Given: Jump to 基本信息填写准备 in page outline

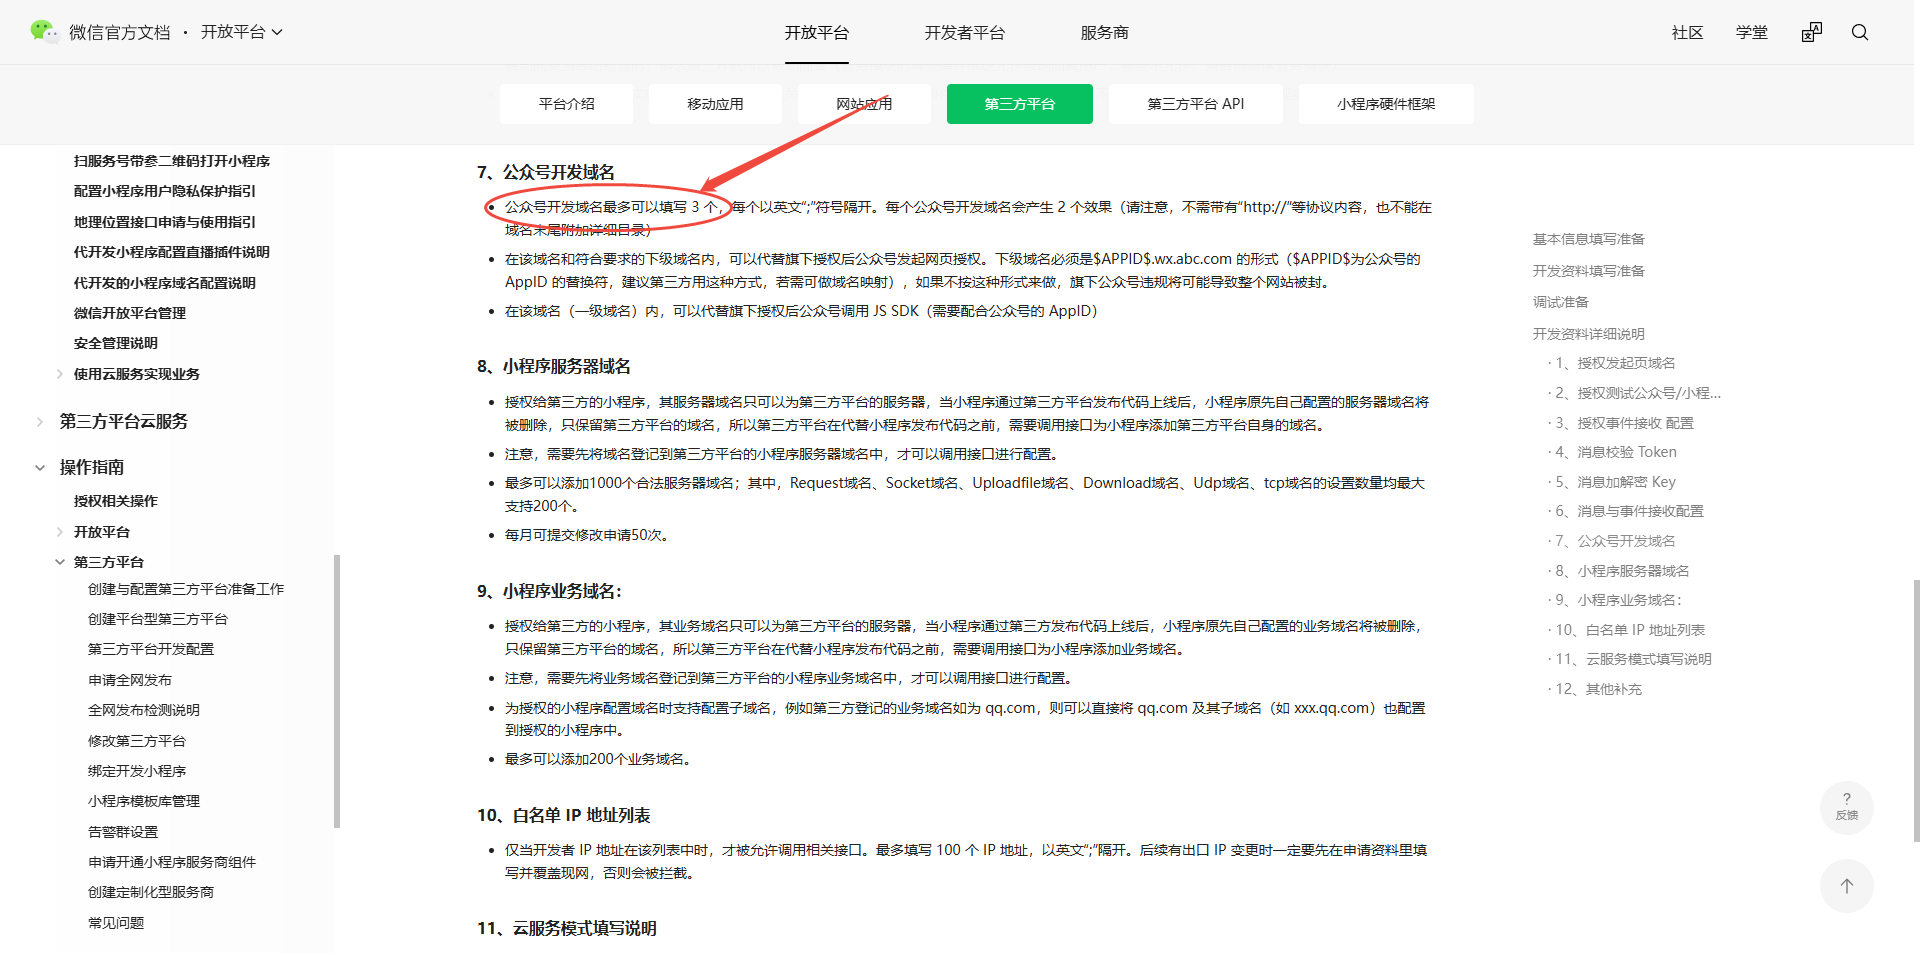Looking at the screenshot, I should click(1589, 239).
